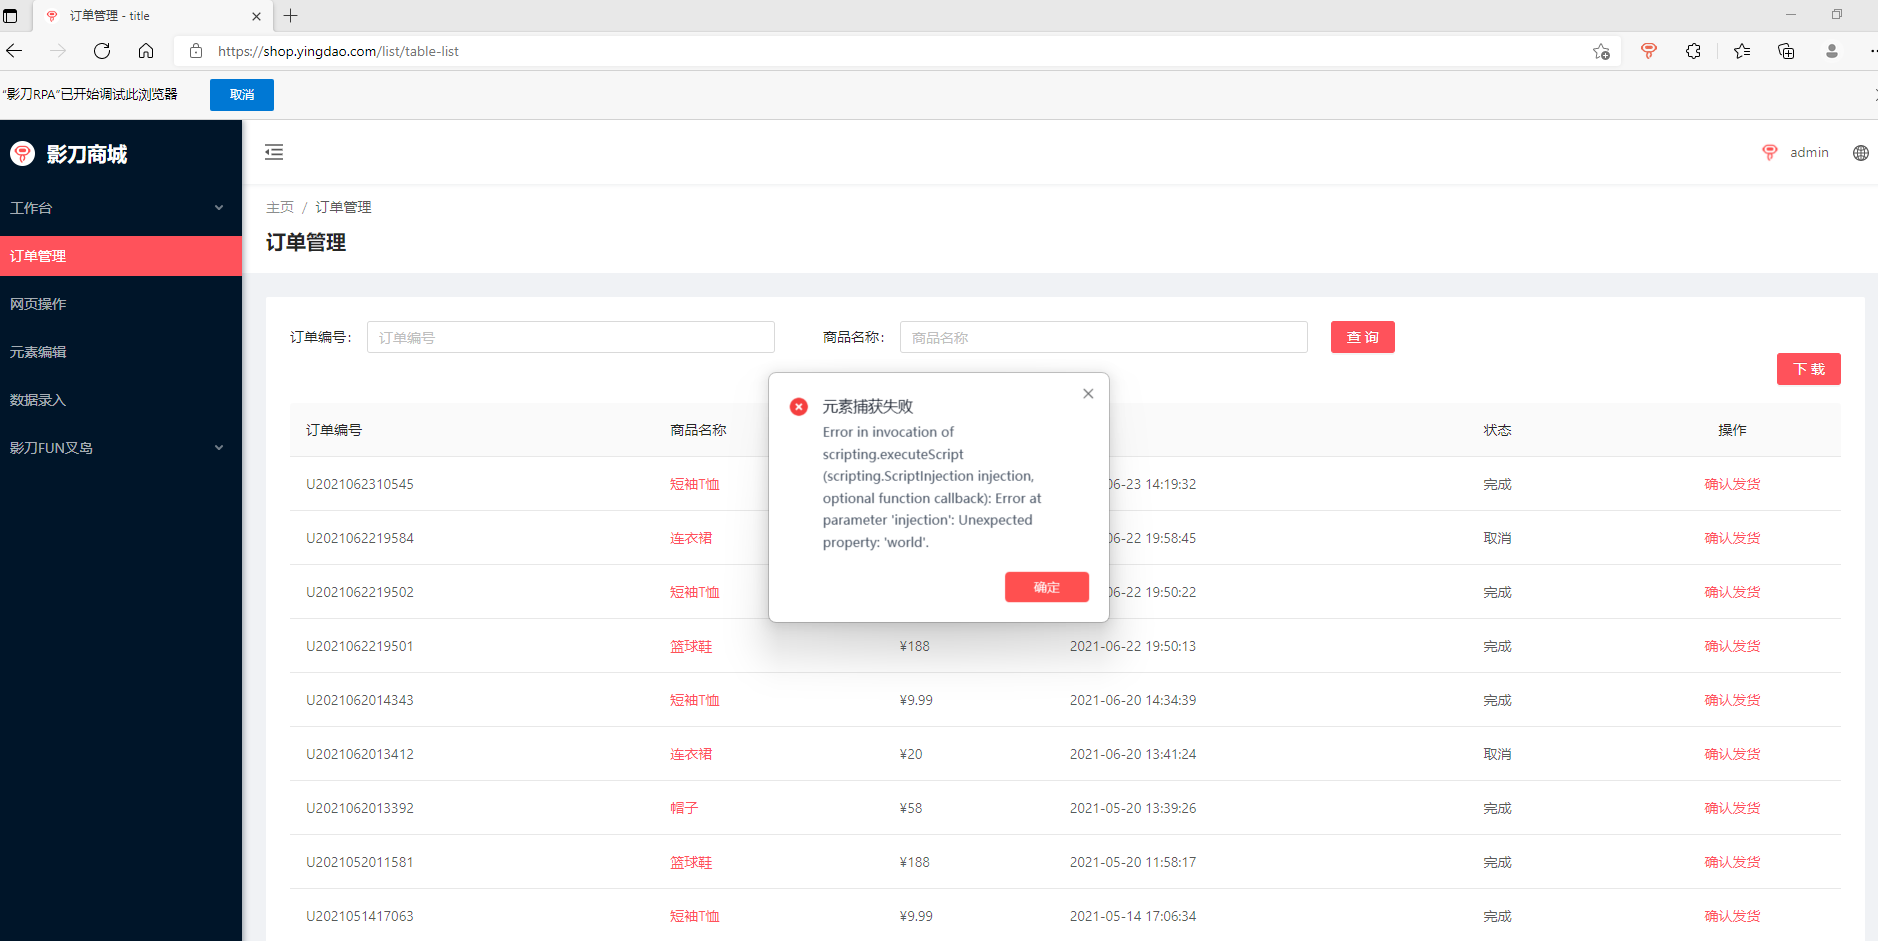
Task: Go back with the browser back arrow
Action: [14, 51]
